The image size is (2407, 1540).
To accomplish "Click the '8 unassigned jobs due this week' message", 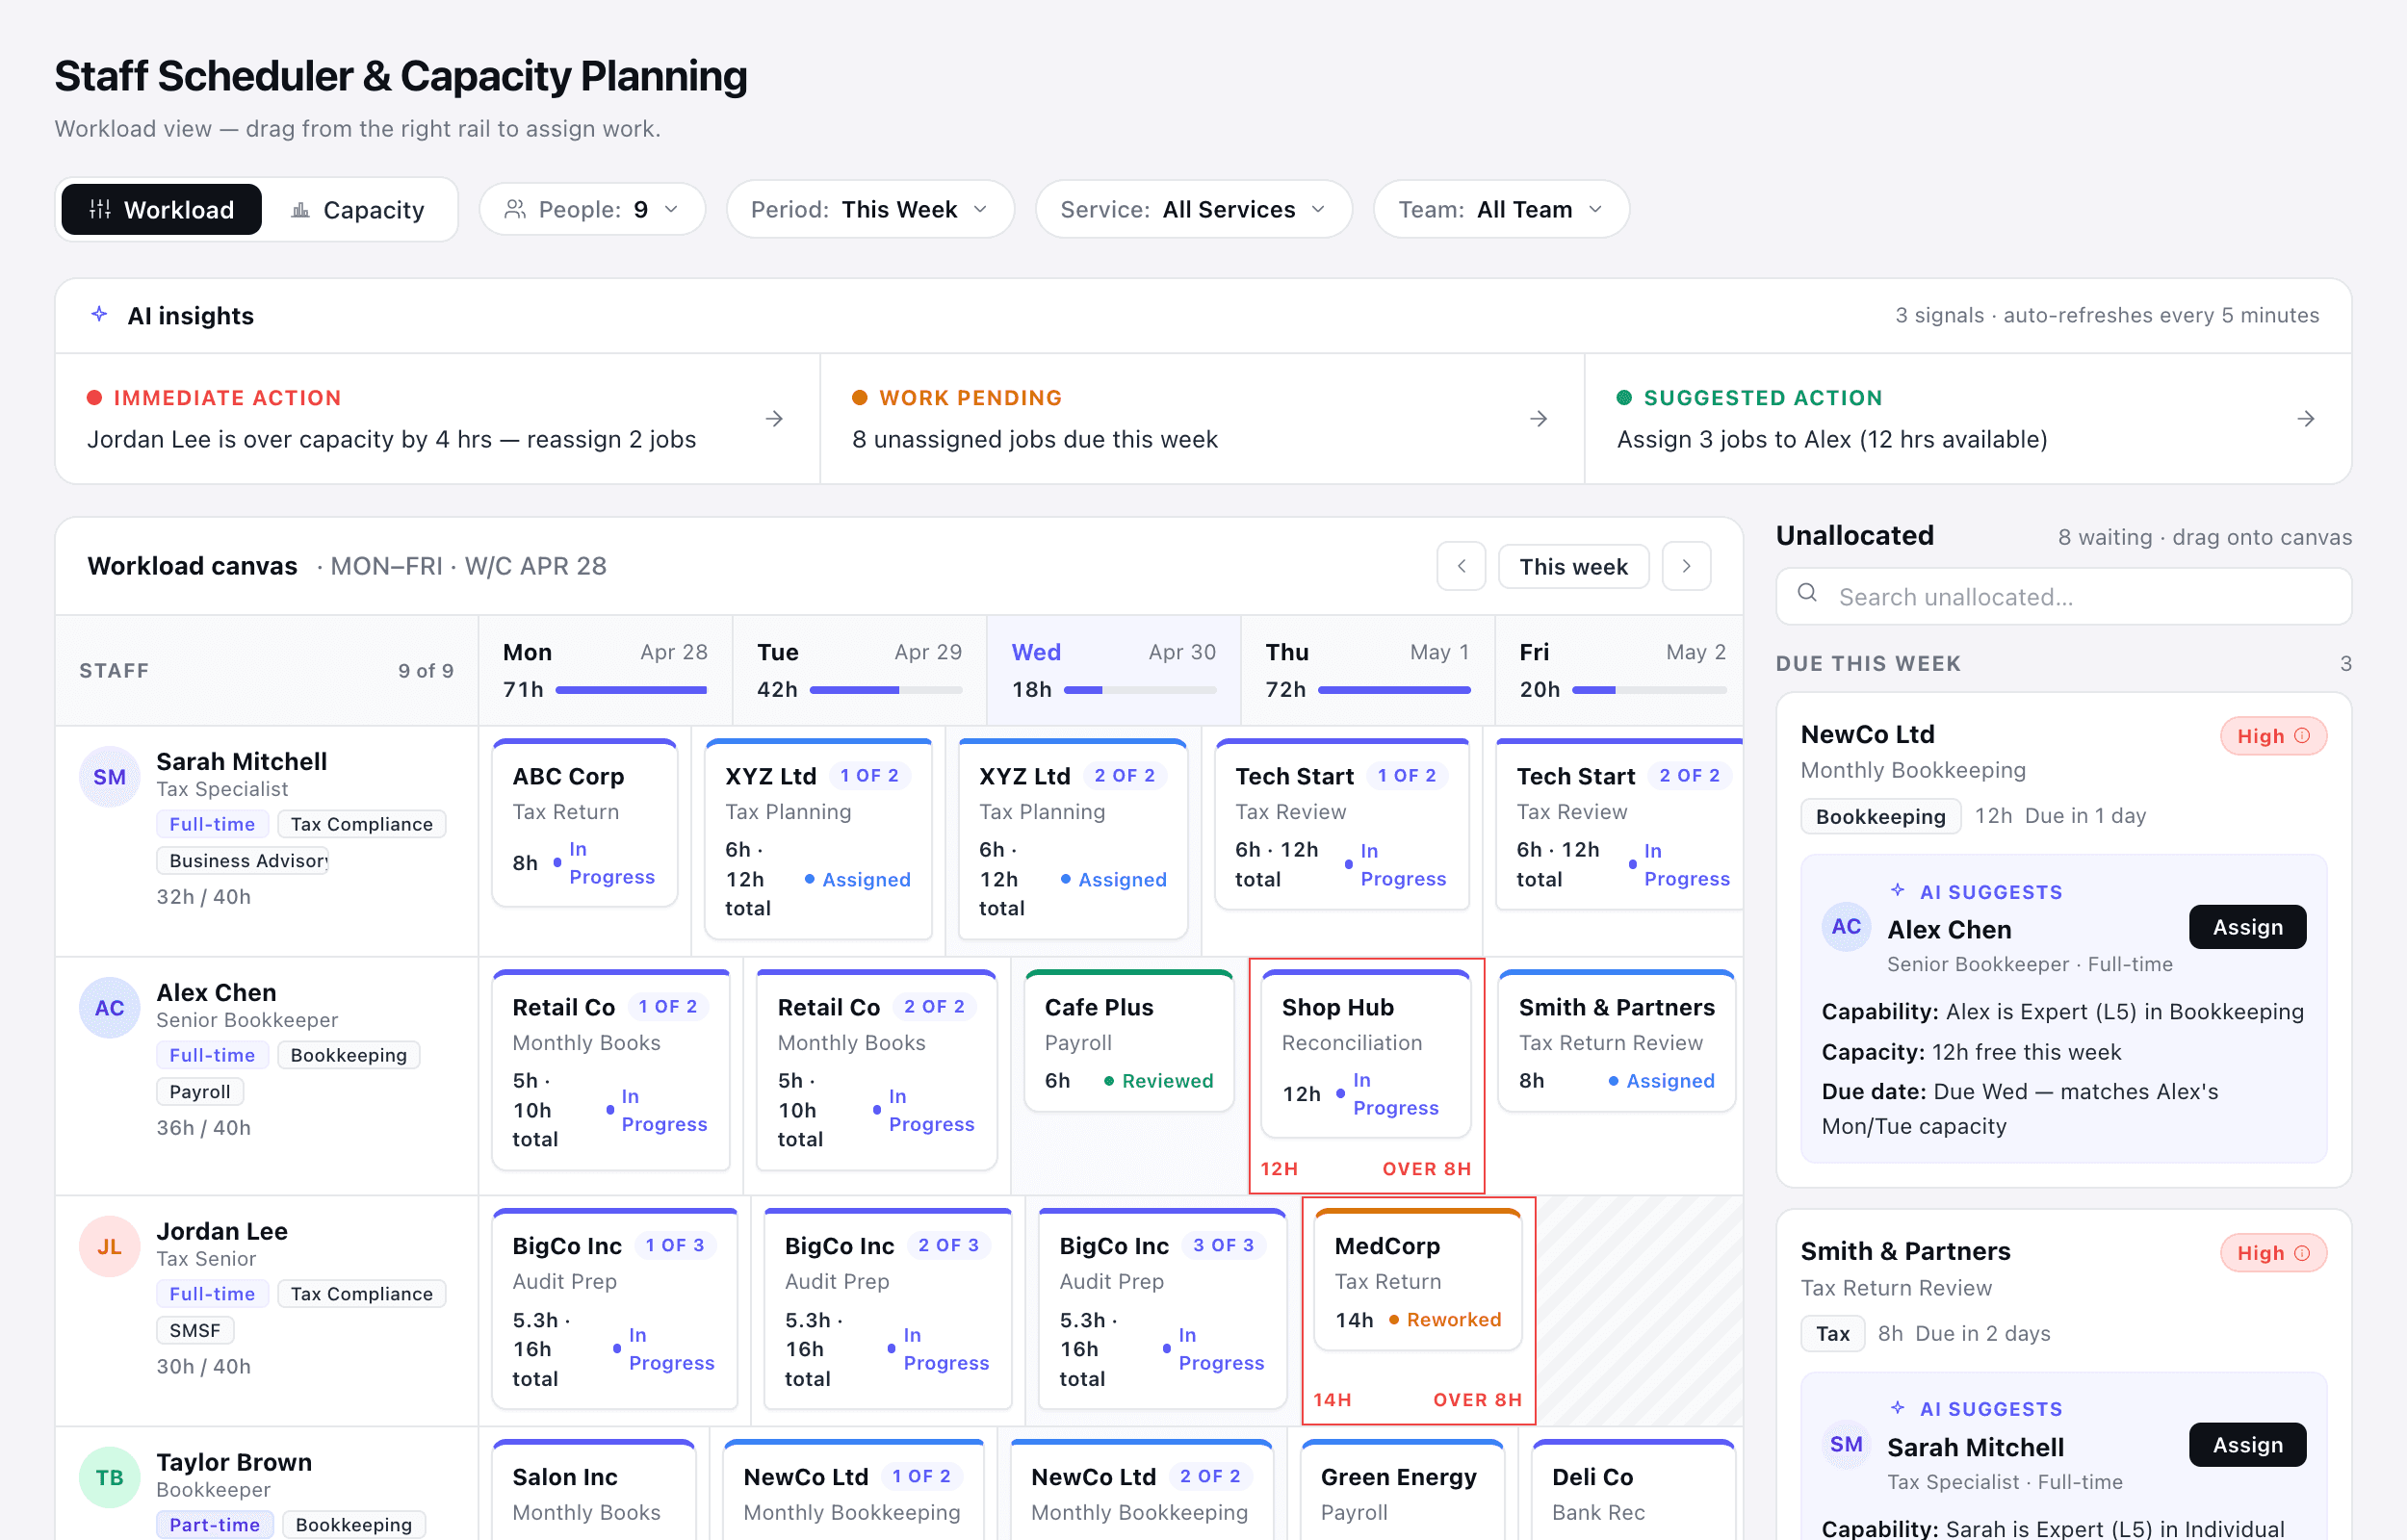I will click(x=1034, y=439).
